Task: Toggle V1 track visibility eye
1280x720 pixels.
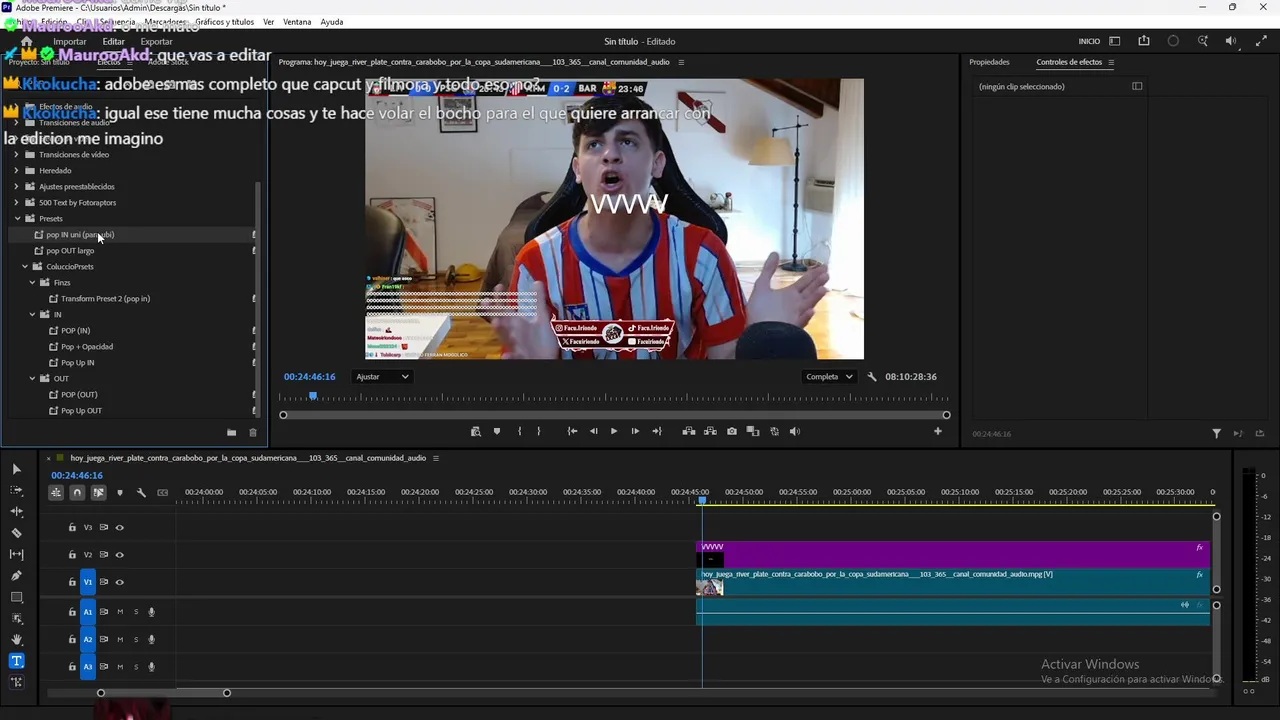Action: pyautogui.click(x=120, y=582)
